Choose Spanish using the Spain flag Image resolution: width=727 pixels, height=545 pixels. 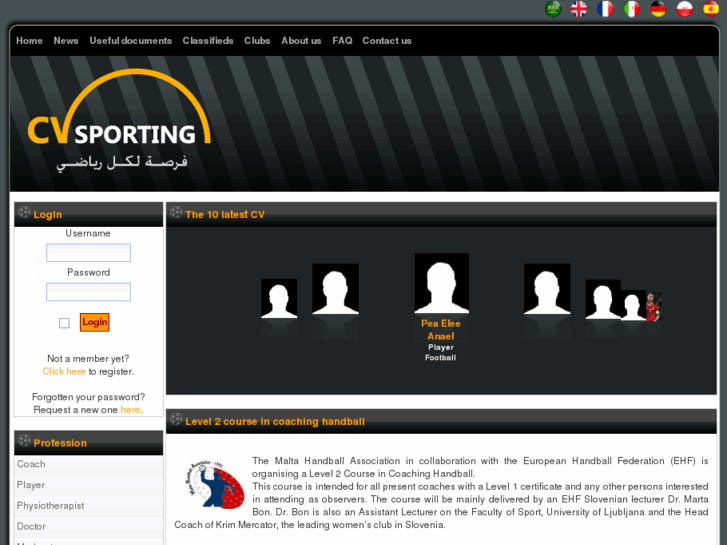[x=711, y=9]
